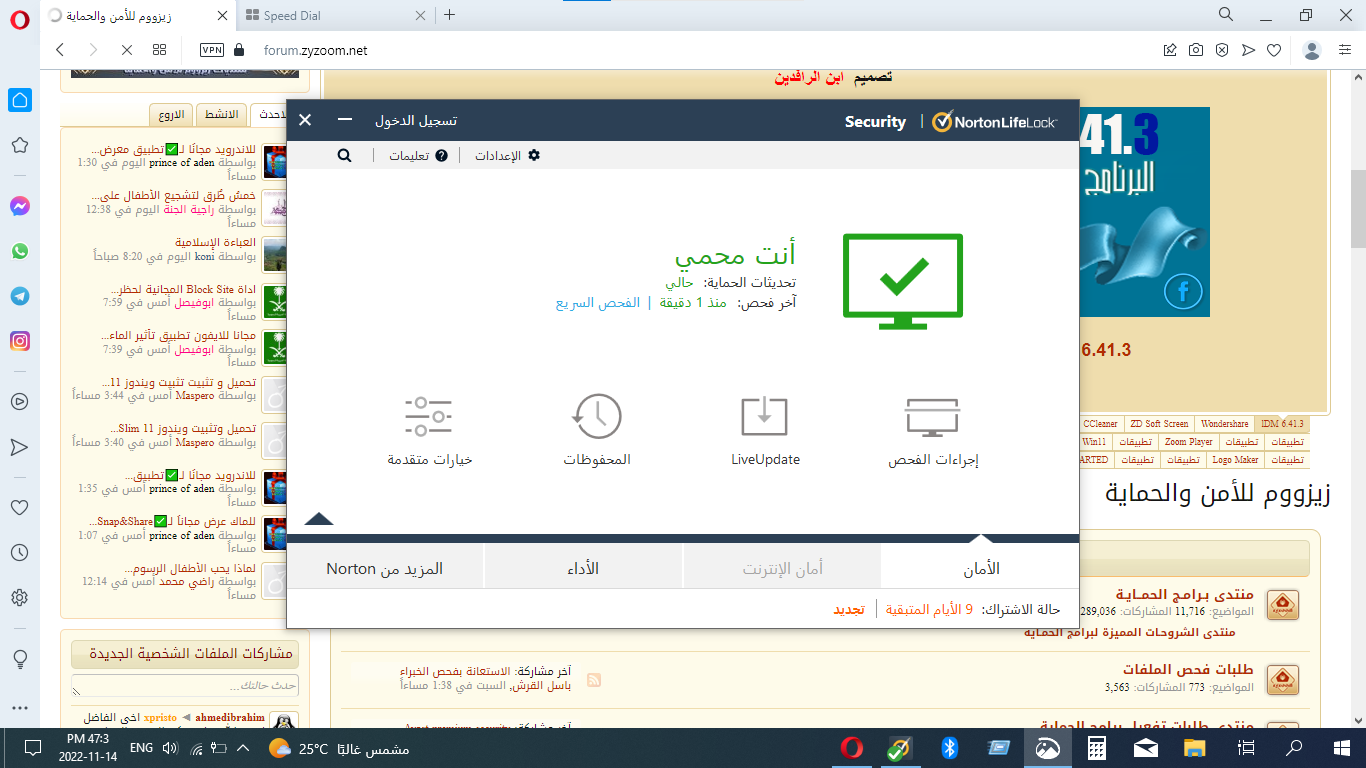
Task: Open Norton icon in Windows taskbar
Action: [x=900, y=748]
